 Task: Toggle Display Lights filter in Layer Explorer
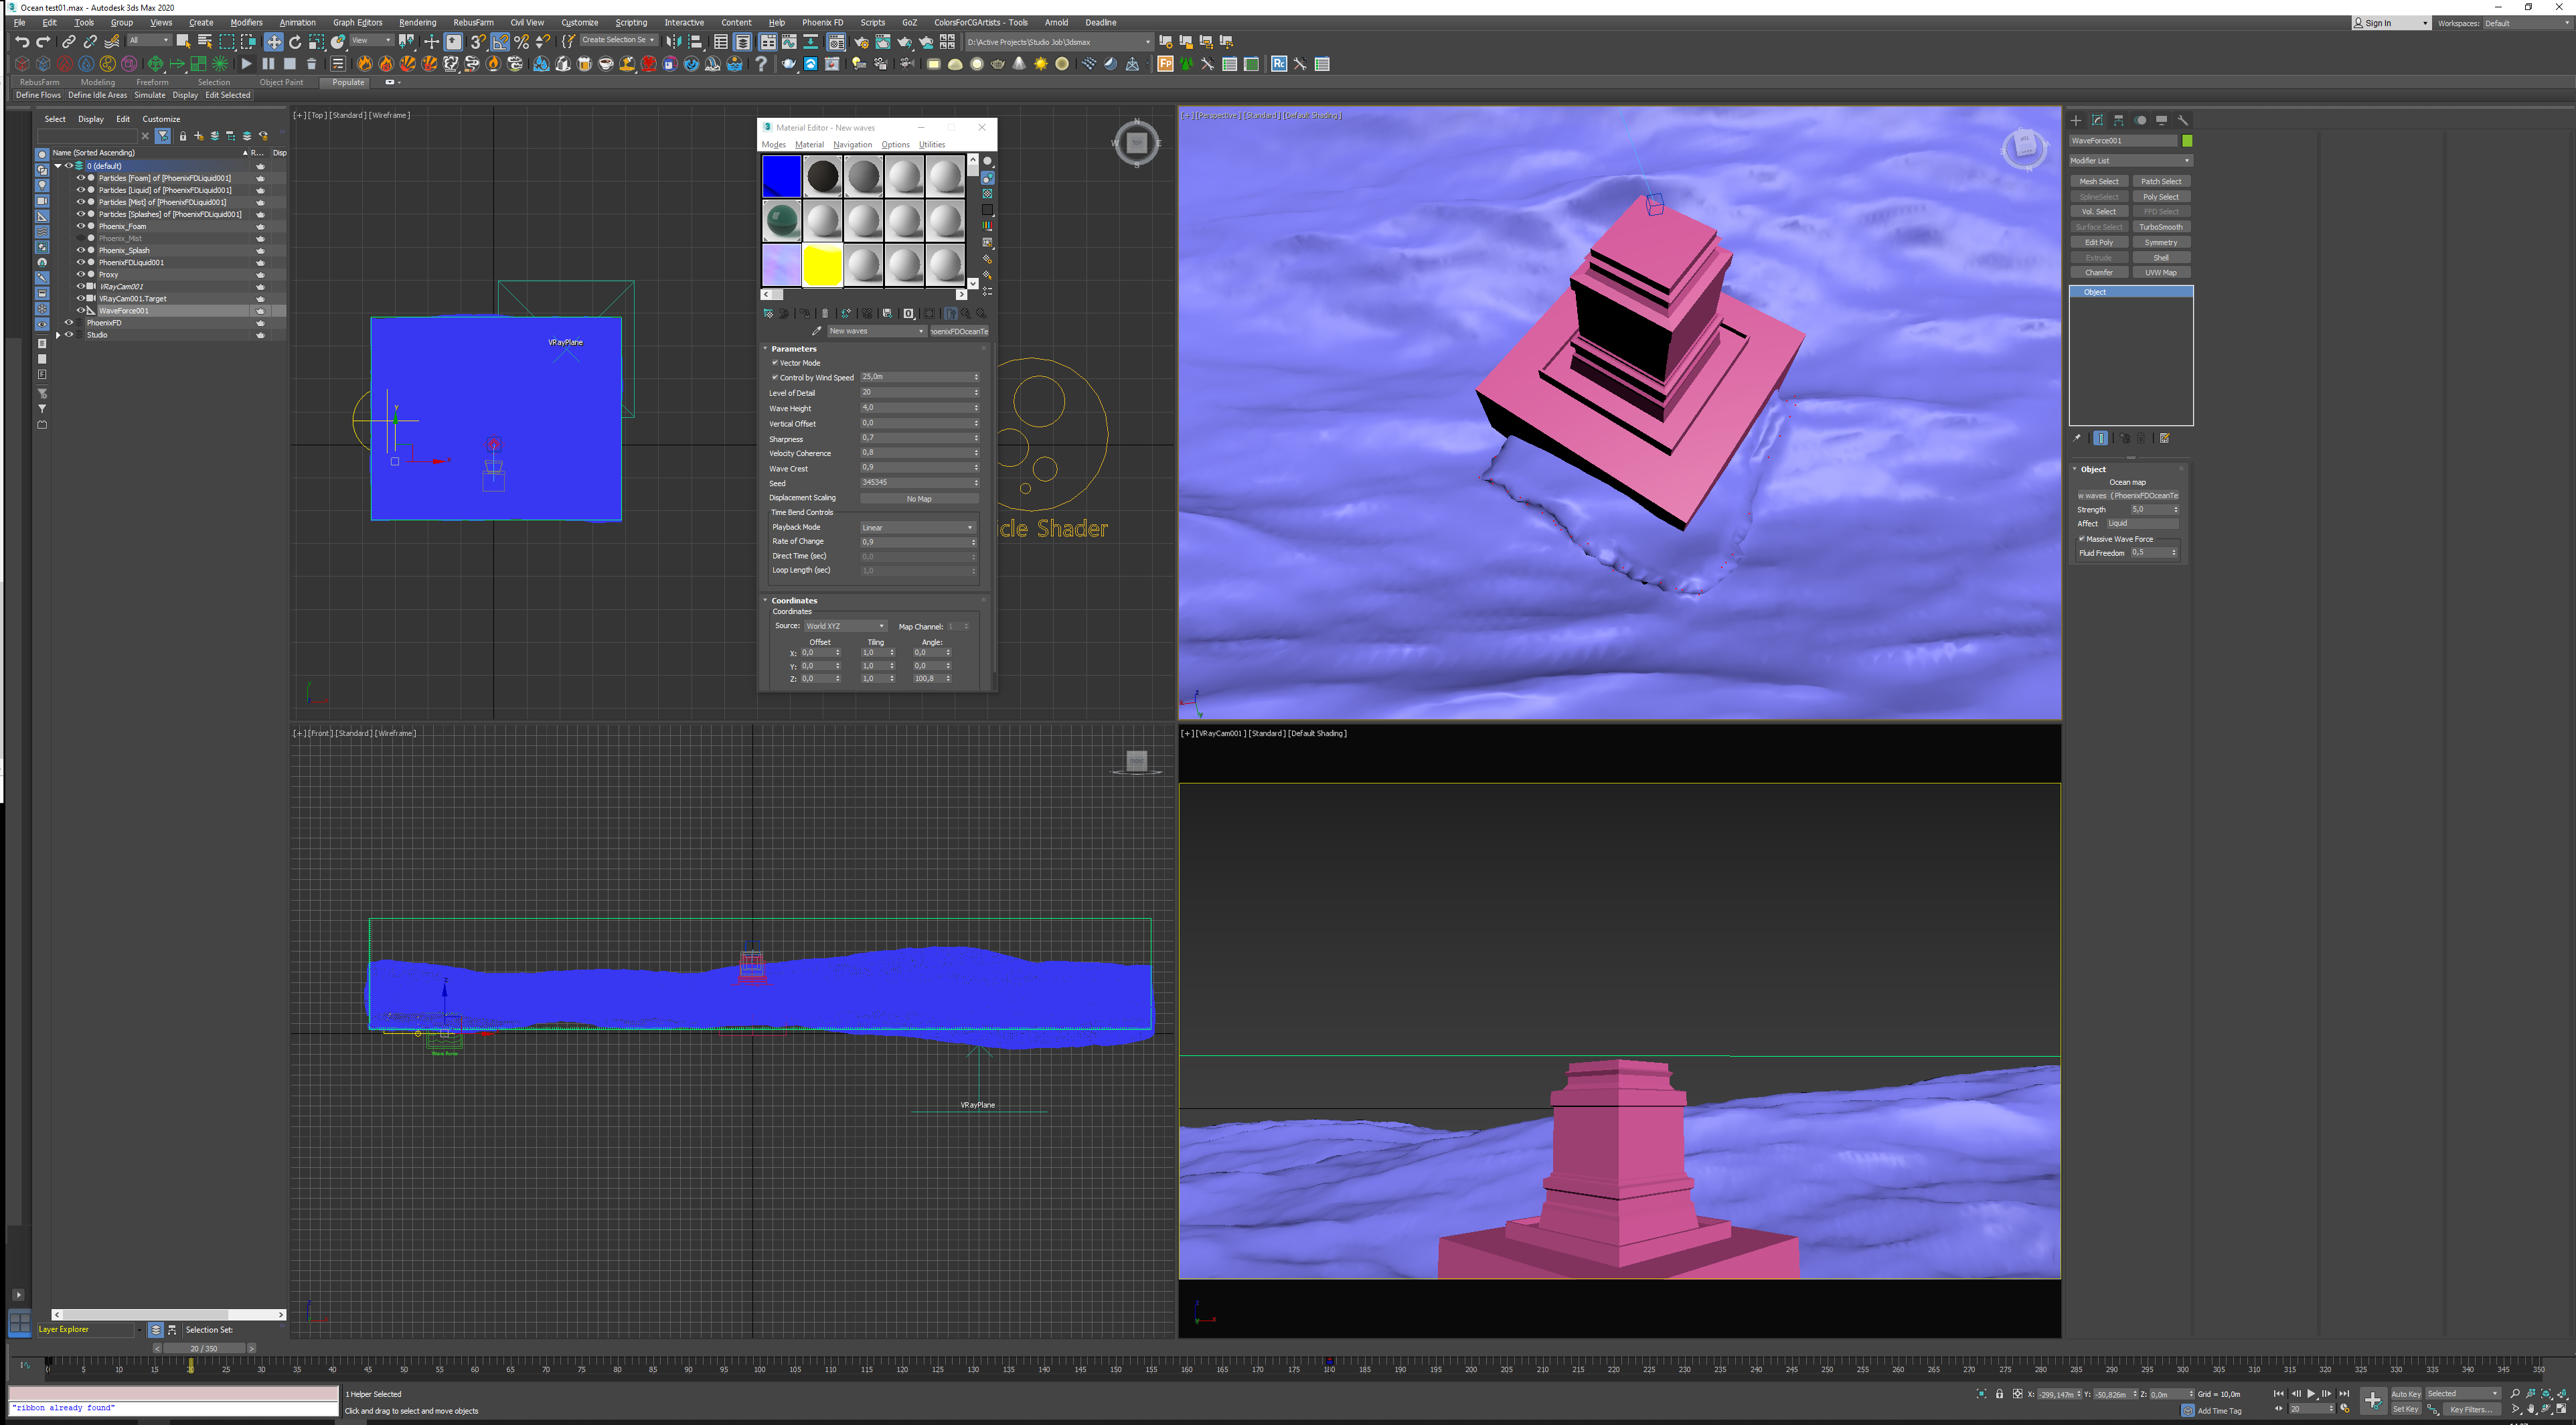42,185
